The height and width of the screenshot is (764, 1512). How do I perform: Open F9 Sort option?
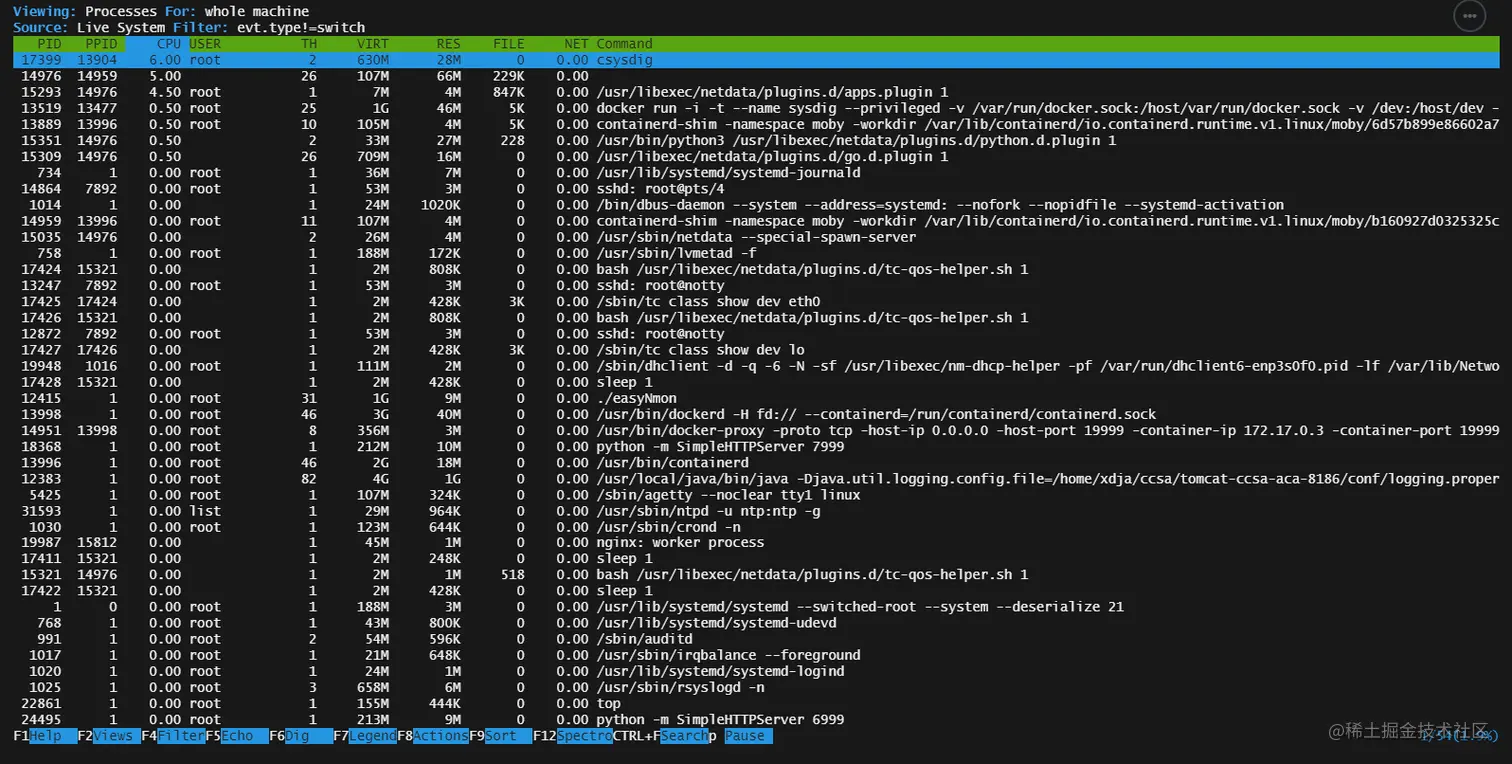click(501, 736)
